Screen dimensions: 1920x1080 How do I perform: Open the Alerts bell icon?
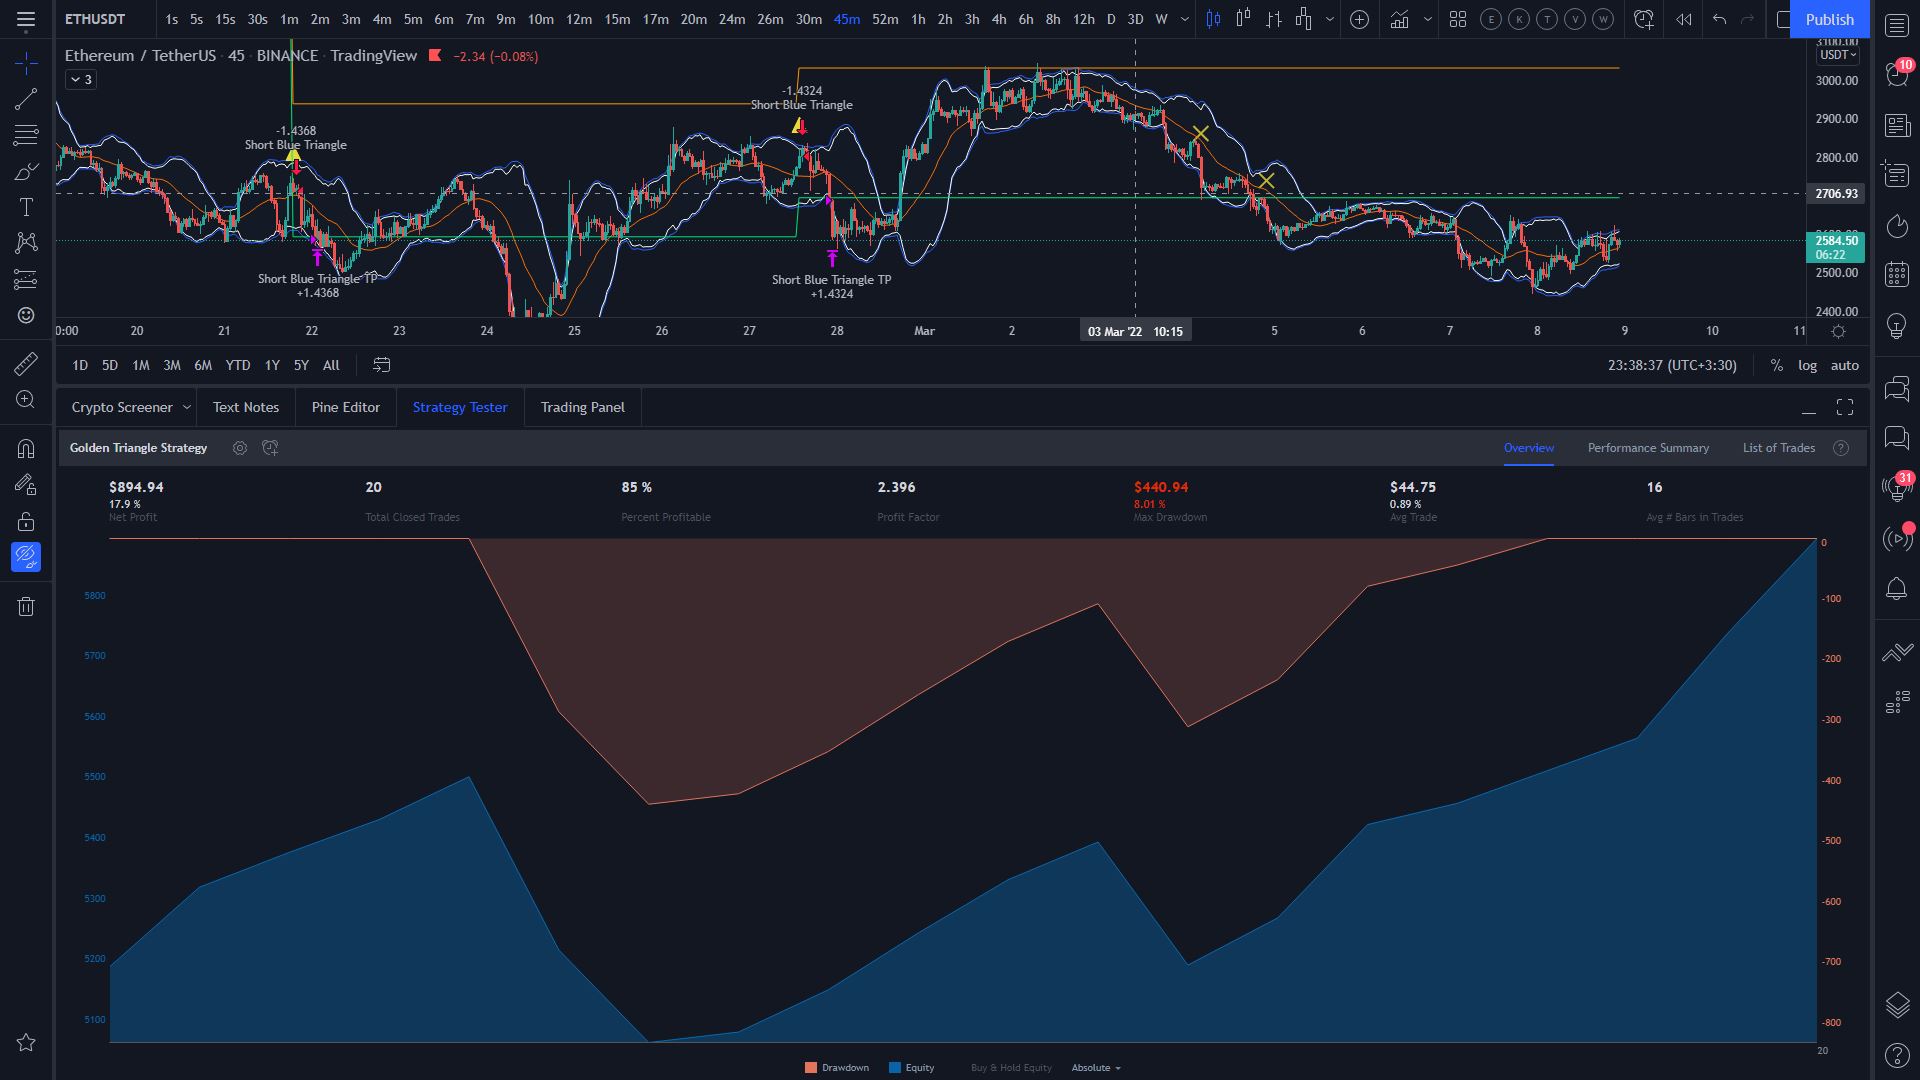point(1897,589)
